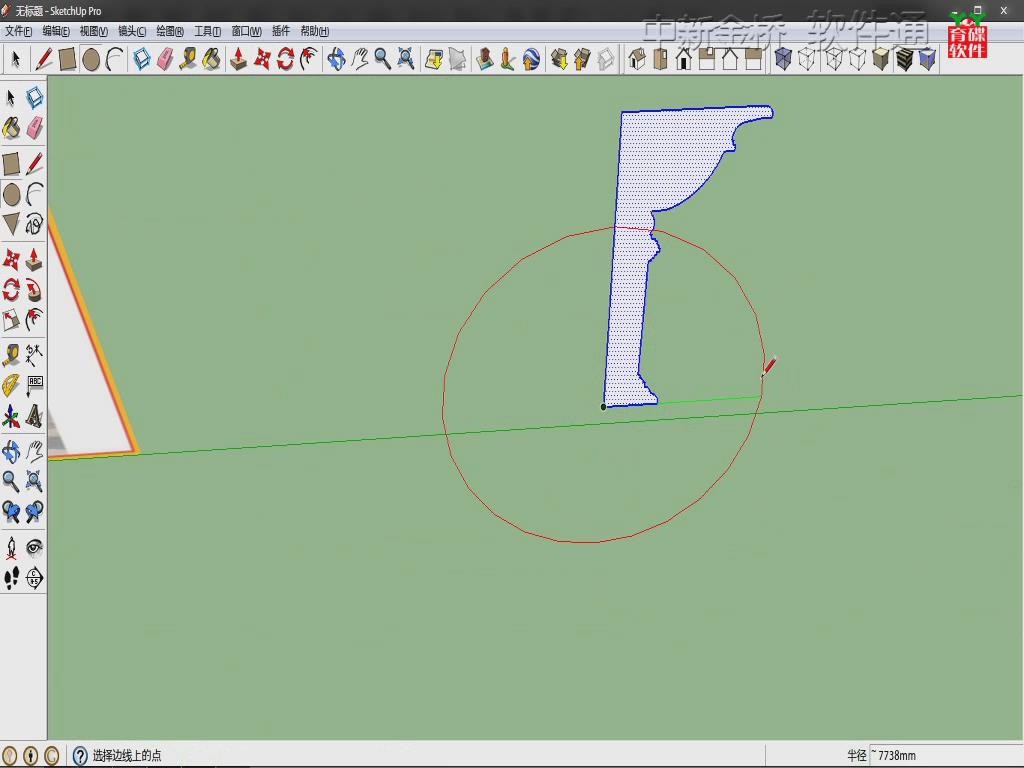Click the 选择边线上的点 status text

127,756
